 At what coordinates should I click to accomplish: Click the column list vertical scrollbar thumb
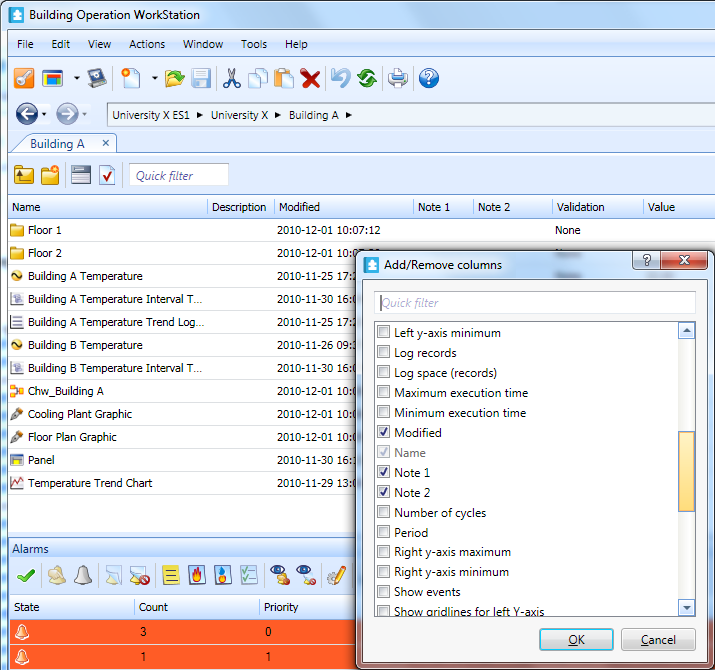point(686,471)
